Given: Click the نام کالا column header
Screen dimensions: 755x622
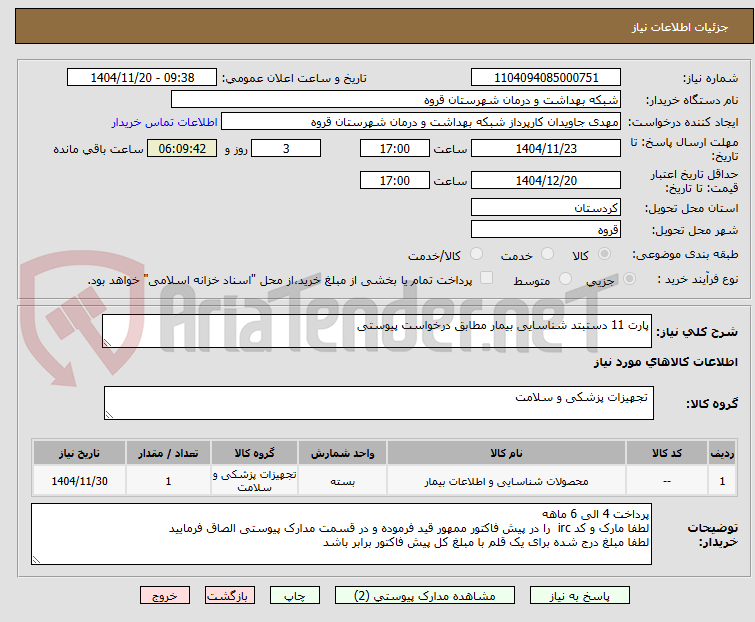Looking at the screenshot, I should [x=506, y=453].
